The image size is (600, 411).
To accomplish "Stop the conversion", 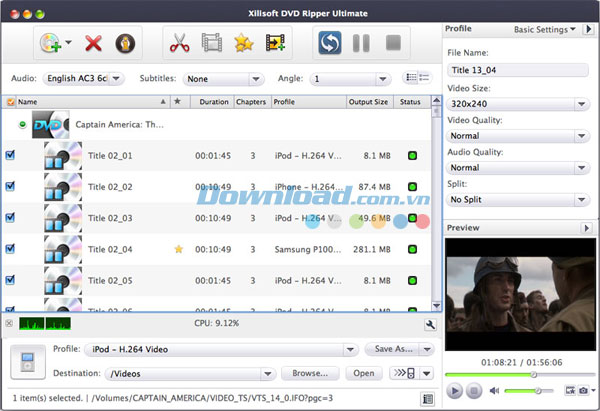I will pos(393,42).
